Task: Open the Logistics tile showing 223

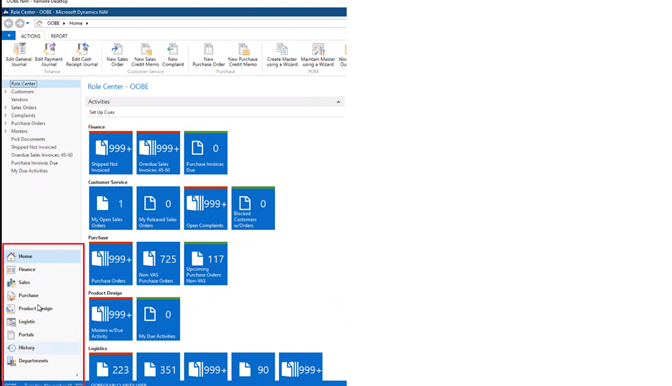Action: [x=111, y=367]
